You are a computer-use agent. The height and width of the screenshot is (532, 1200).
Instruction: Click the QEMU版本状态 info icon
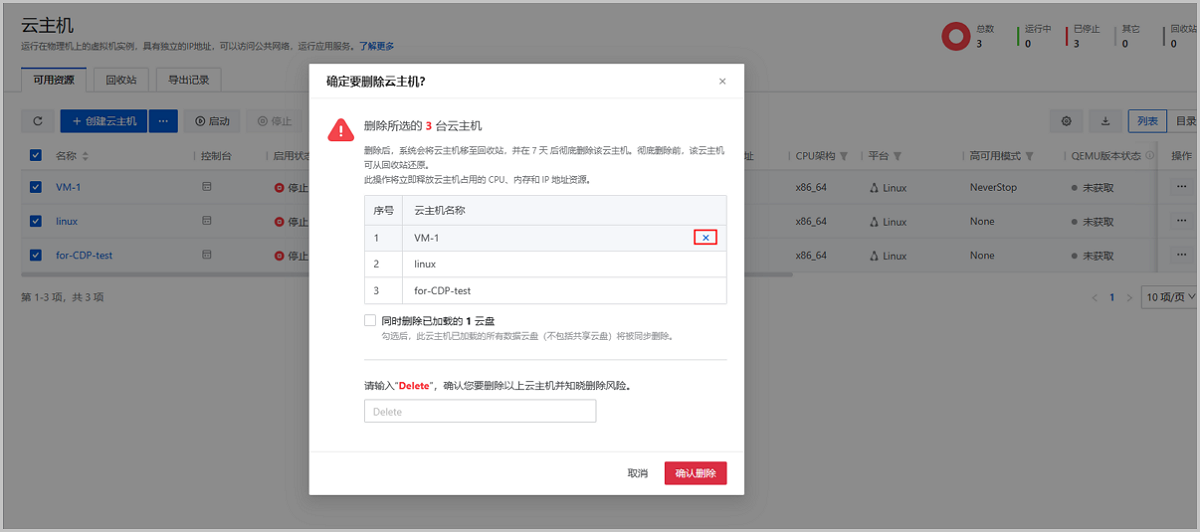[x=1149, y=156]
